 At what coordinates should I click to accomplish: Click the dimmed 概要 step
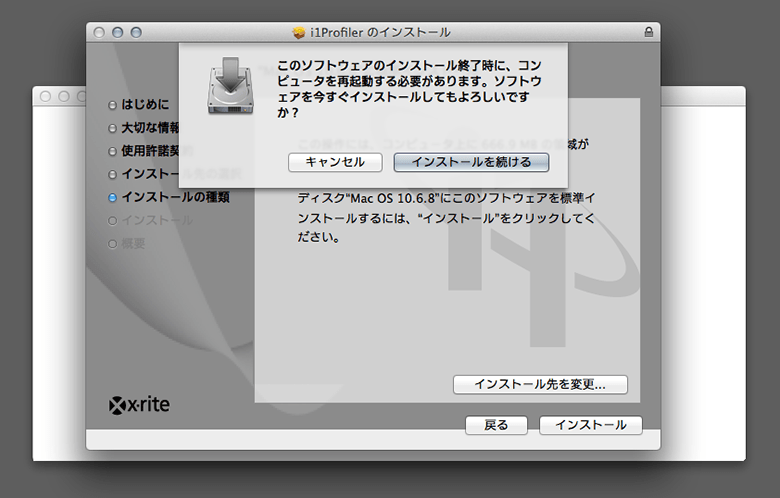point(133,244)
